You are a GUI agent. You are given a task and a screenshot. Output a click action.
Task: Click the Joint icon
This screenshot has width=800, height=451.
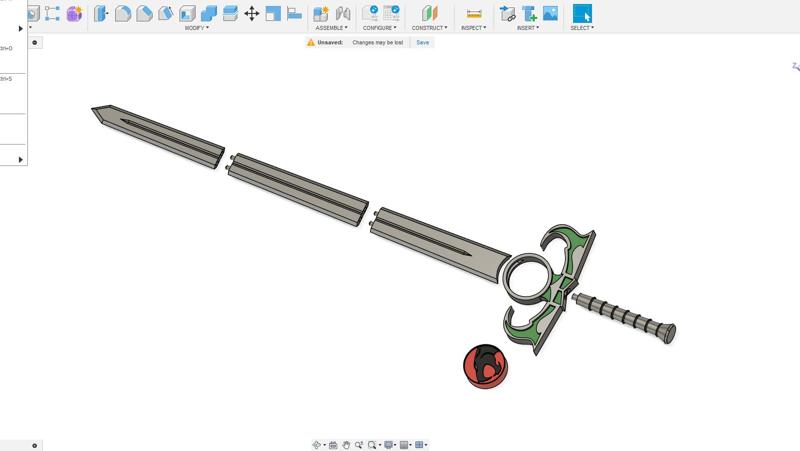coord(343,14)
